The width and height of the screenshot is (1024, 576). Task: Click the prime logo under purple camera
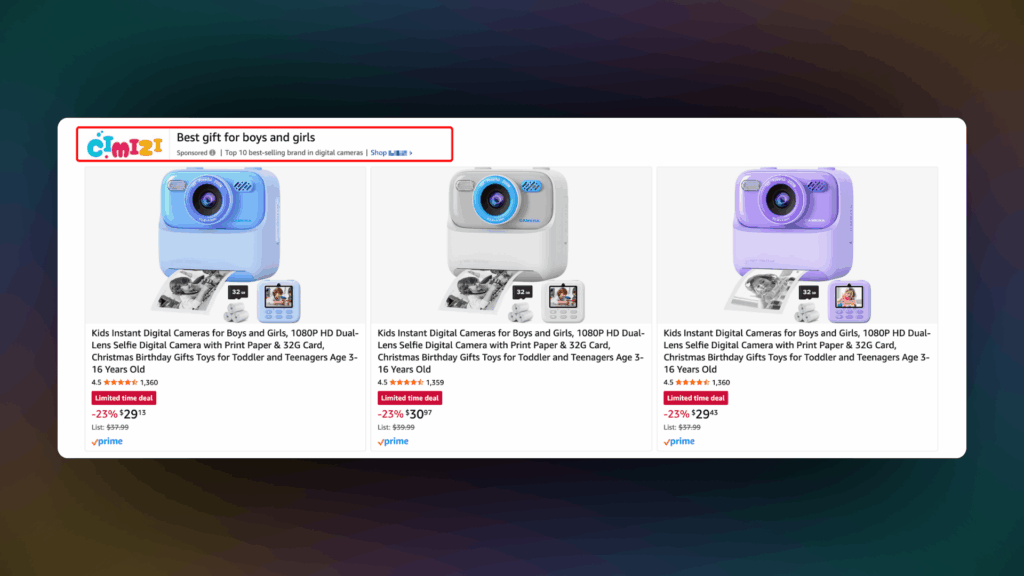[x=679, y=441]
